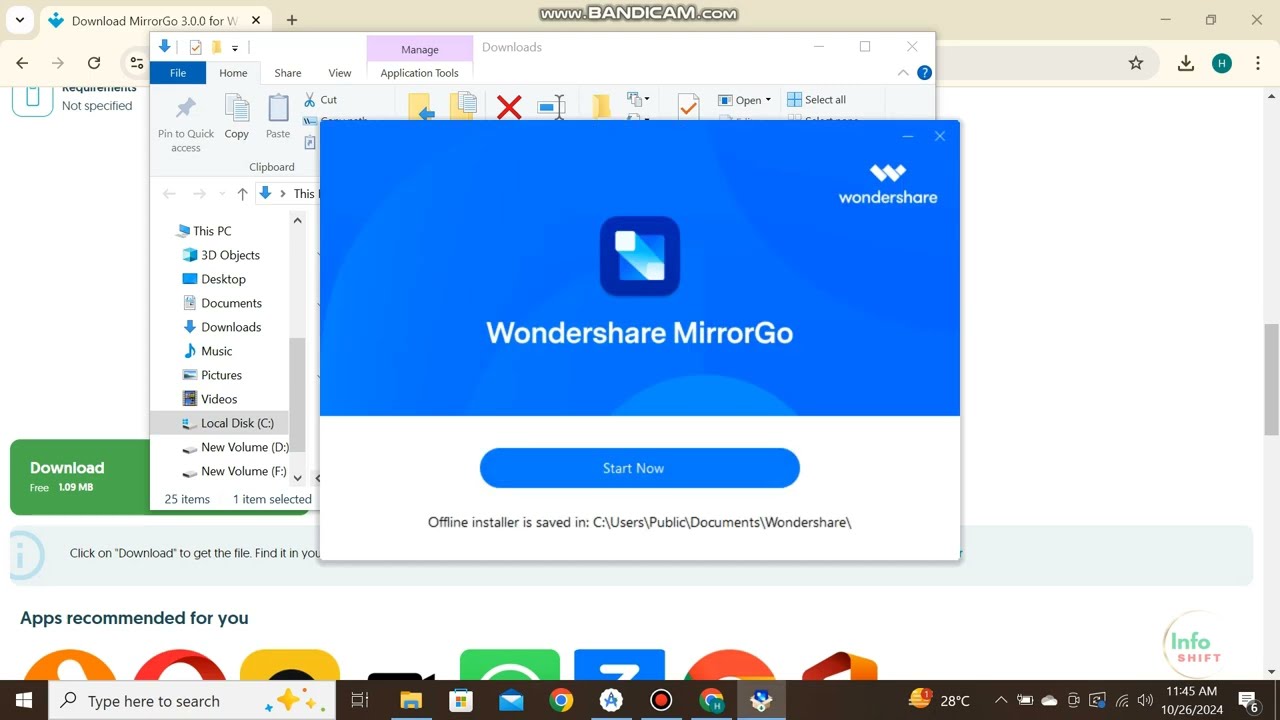Image resolution: width=1280 pixels, height=720 pixels.
Task: Click Cut in Explorer Clipboard group
Action: (320, 100)
